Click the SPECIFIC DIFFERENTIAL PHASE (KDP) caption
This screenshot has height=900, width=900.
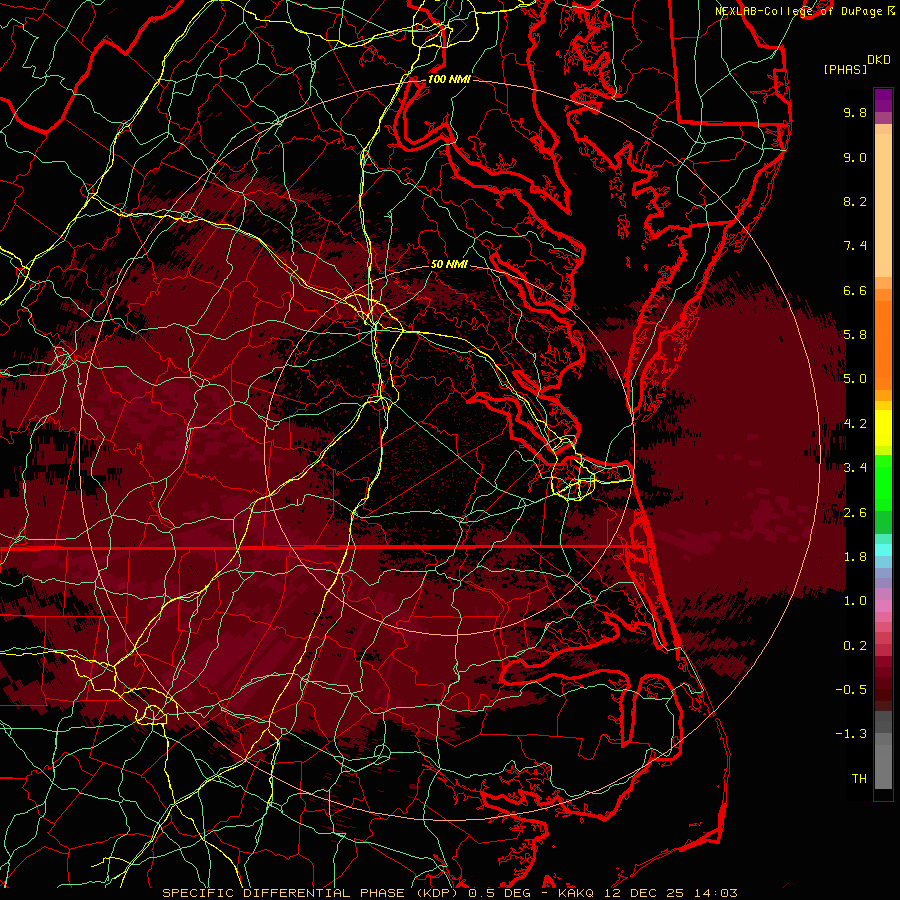pos(312,893)
